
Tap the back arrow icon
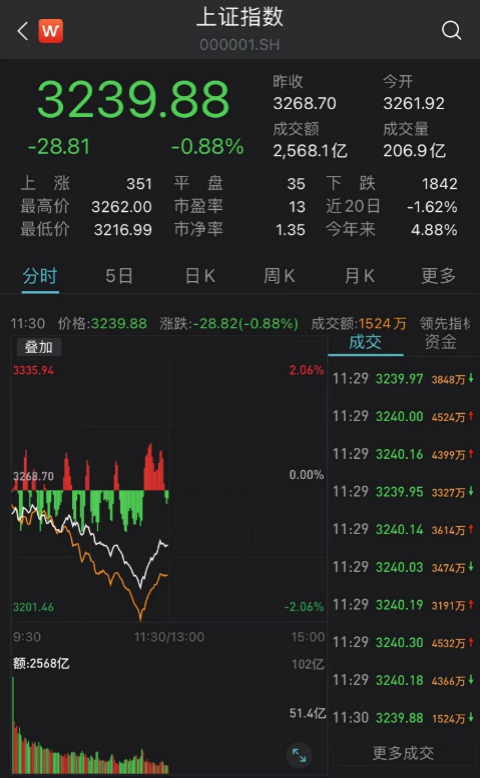coord(23,31)
